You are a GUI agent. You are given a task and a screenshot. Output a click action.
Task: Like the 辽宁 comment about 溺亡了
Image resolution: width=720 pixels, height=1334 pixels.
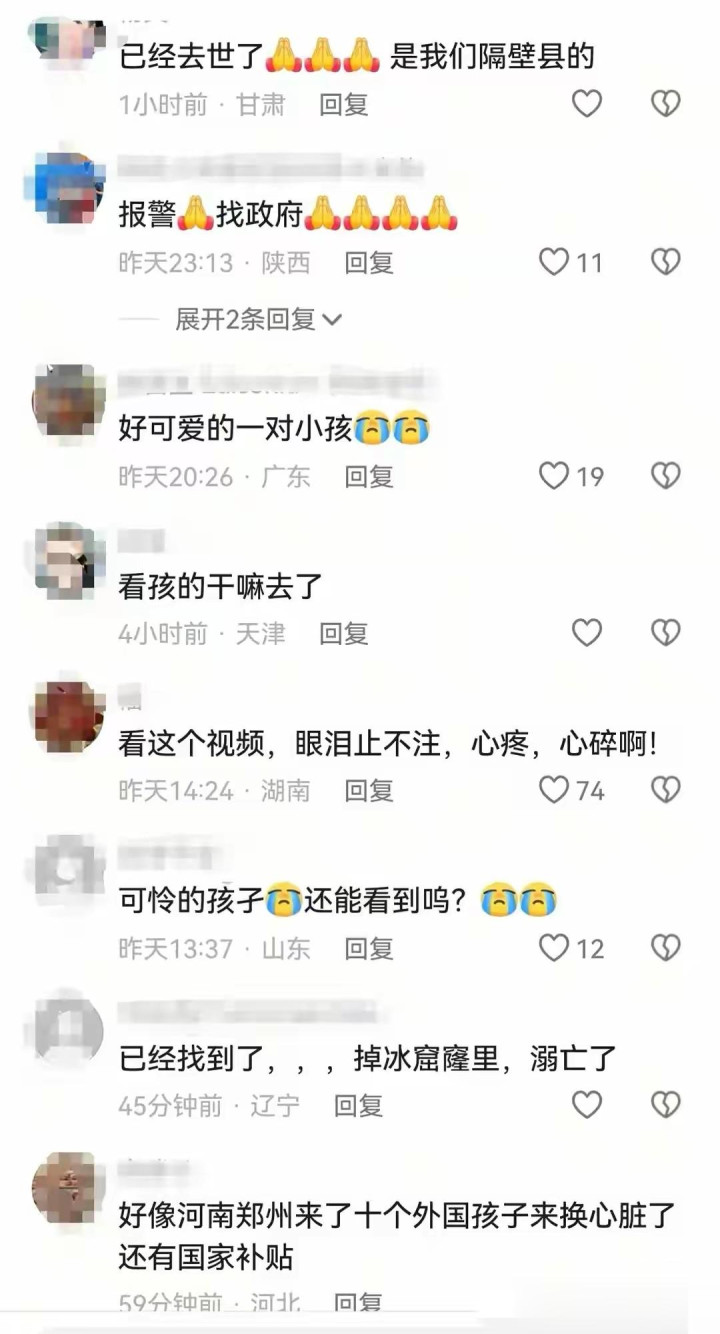(x=587, y=1104)
